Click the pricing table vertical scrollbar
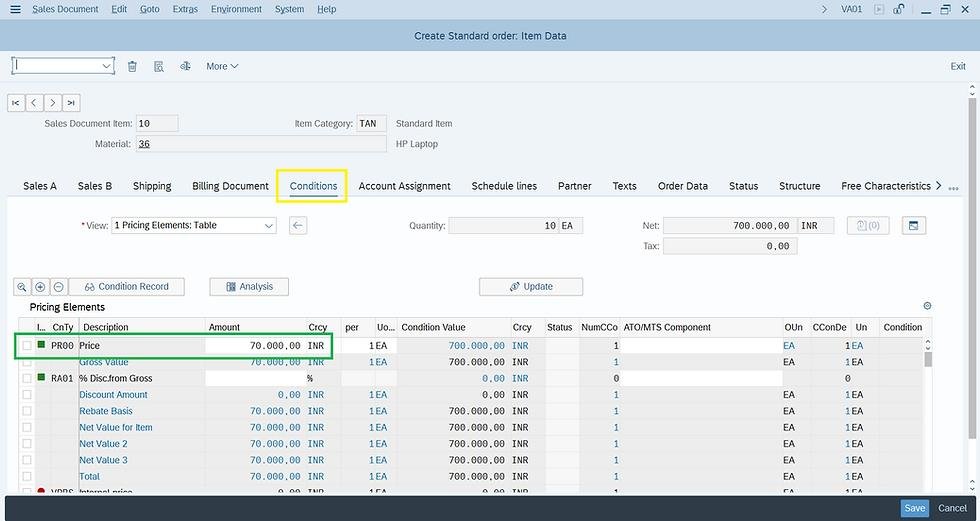The height and width of the screenshot is (521, 980). pos(928,359)
